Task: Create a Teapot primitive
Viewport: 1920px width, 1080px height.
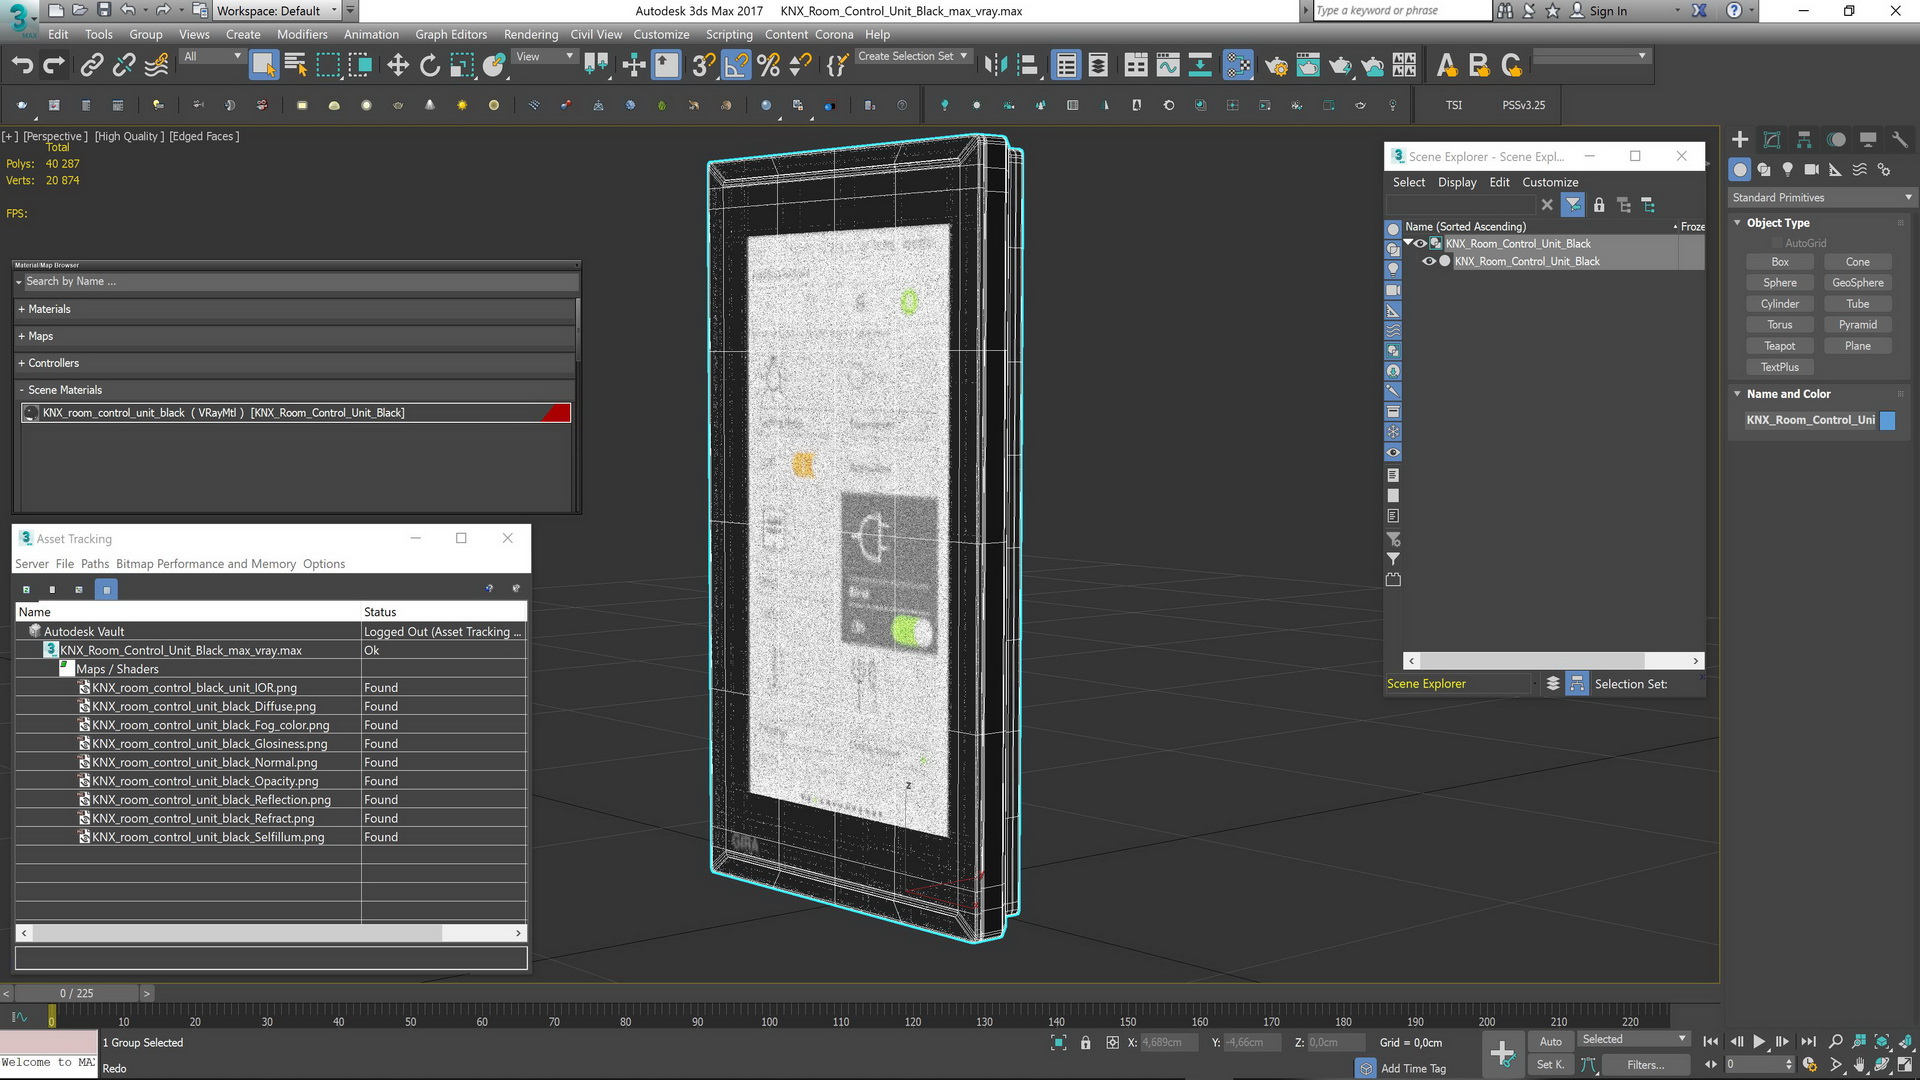Action: 1779,346
